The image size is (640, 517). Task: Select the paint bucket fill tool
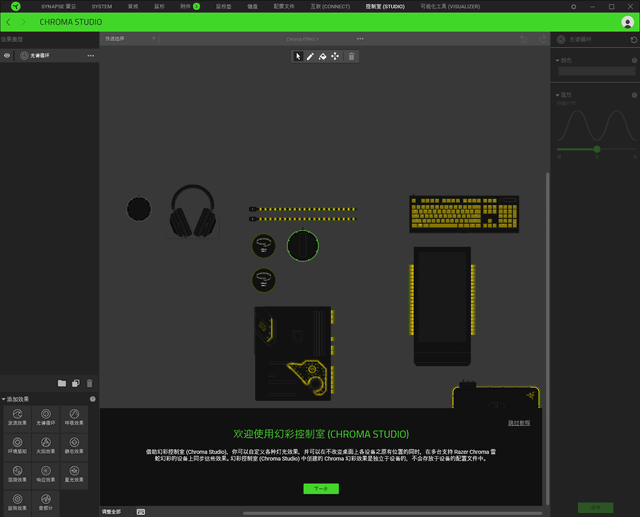point(322,56)
